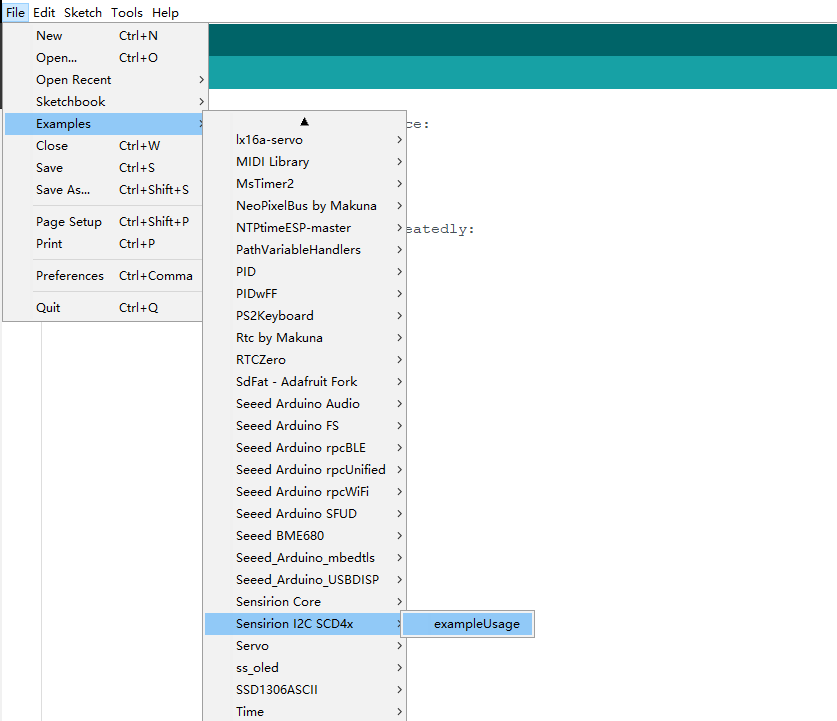The image size is (837, 721).
Task: Open the File menu
Action: tap(15, 12)
